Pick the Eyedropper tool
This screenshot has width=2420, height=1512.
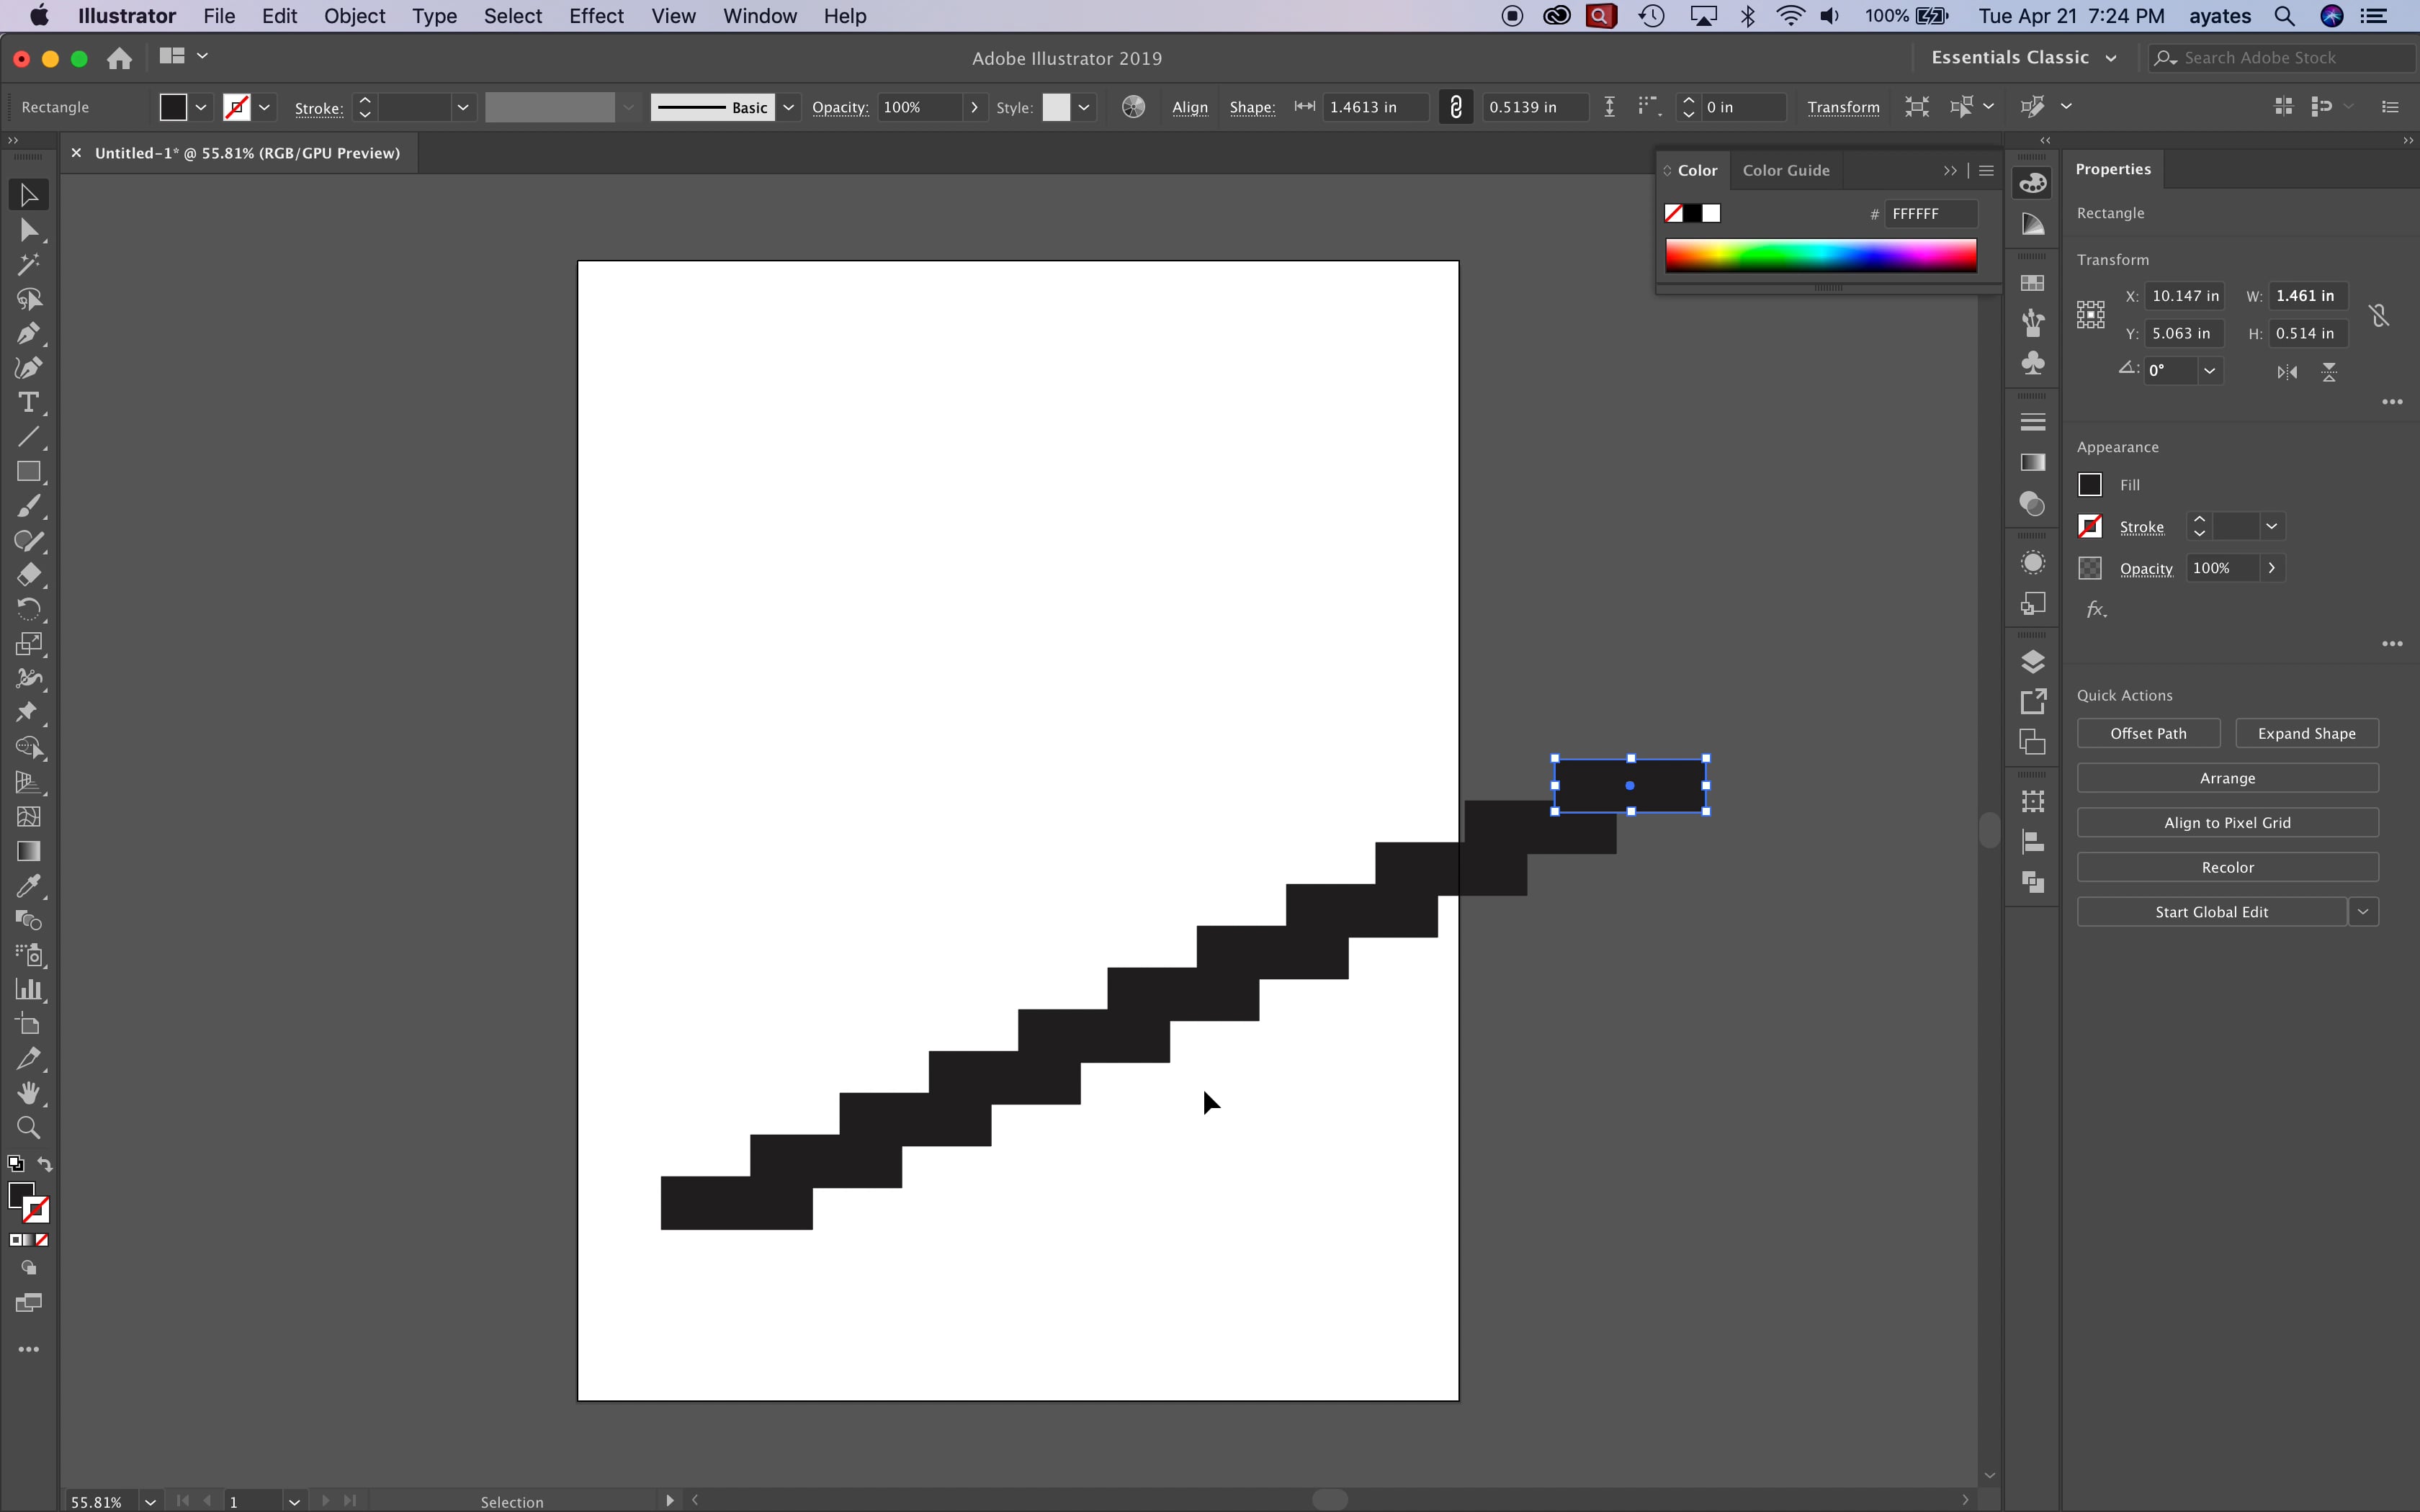[28, 885]
